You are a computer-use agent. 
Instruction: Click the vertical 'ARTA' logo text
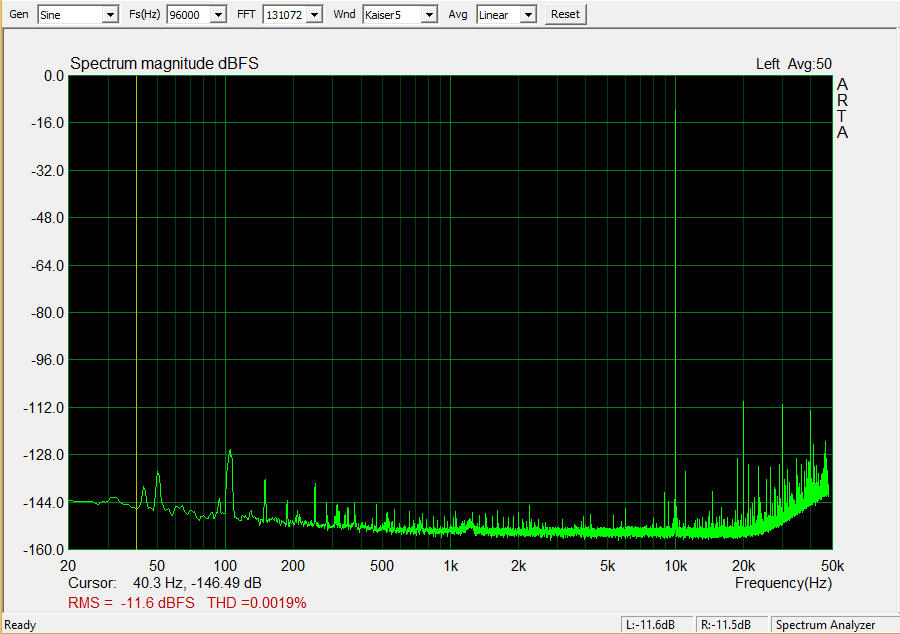(842, 108)
